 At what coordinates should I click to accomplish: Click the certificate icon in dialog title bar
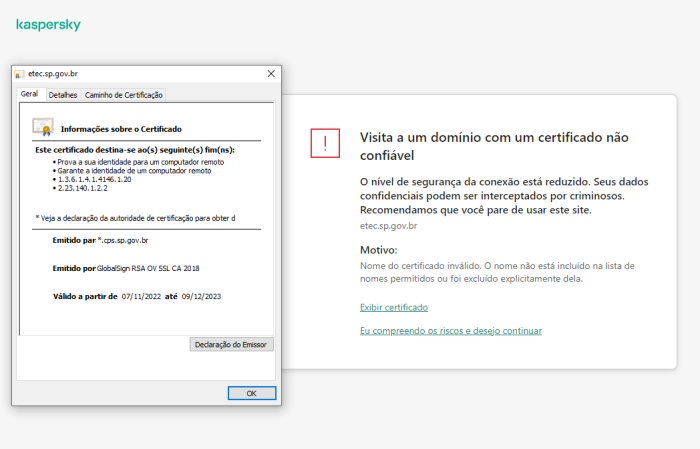pos(19,74)
